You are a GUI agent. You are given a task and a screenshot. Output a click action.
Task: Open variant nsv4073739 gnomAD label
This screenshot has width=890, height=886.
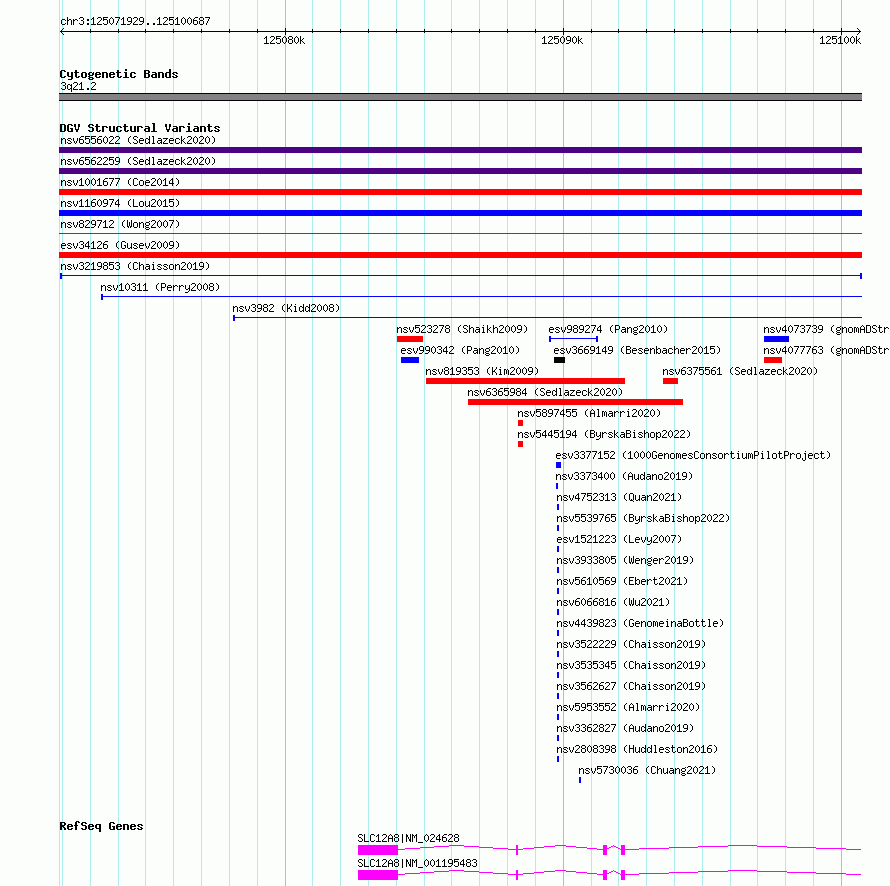[826, 329]
